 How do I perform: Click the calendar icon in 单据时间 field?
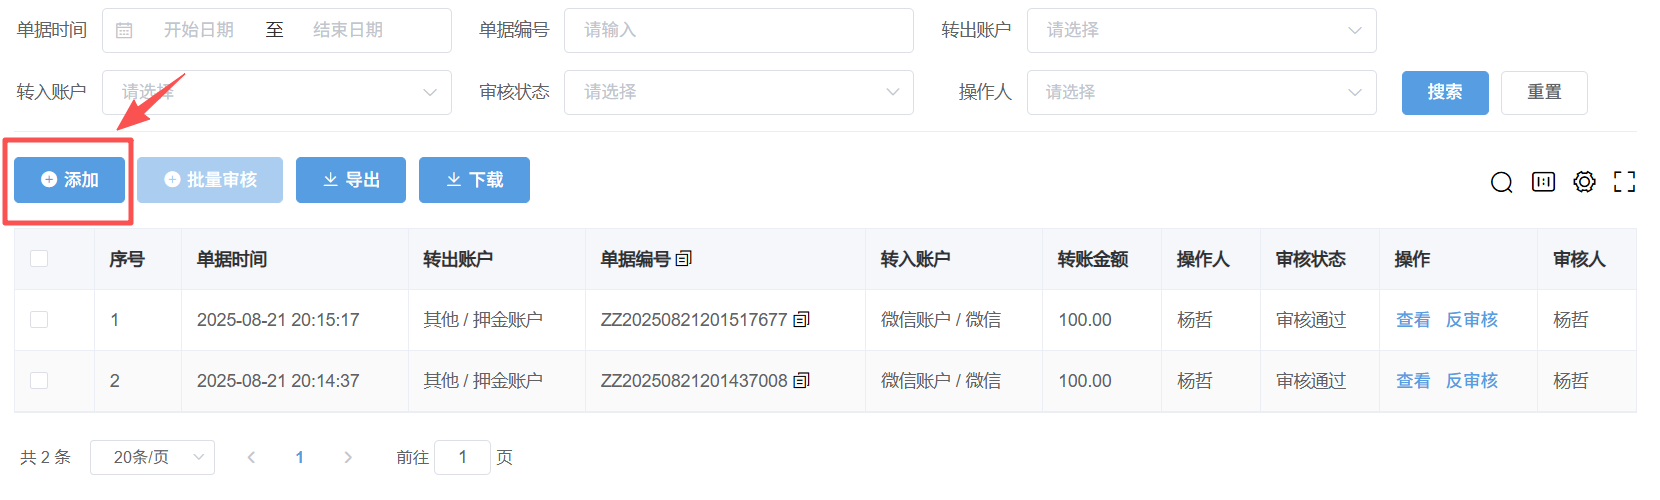[x=124, y=31]
